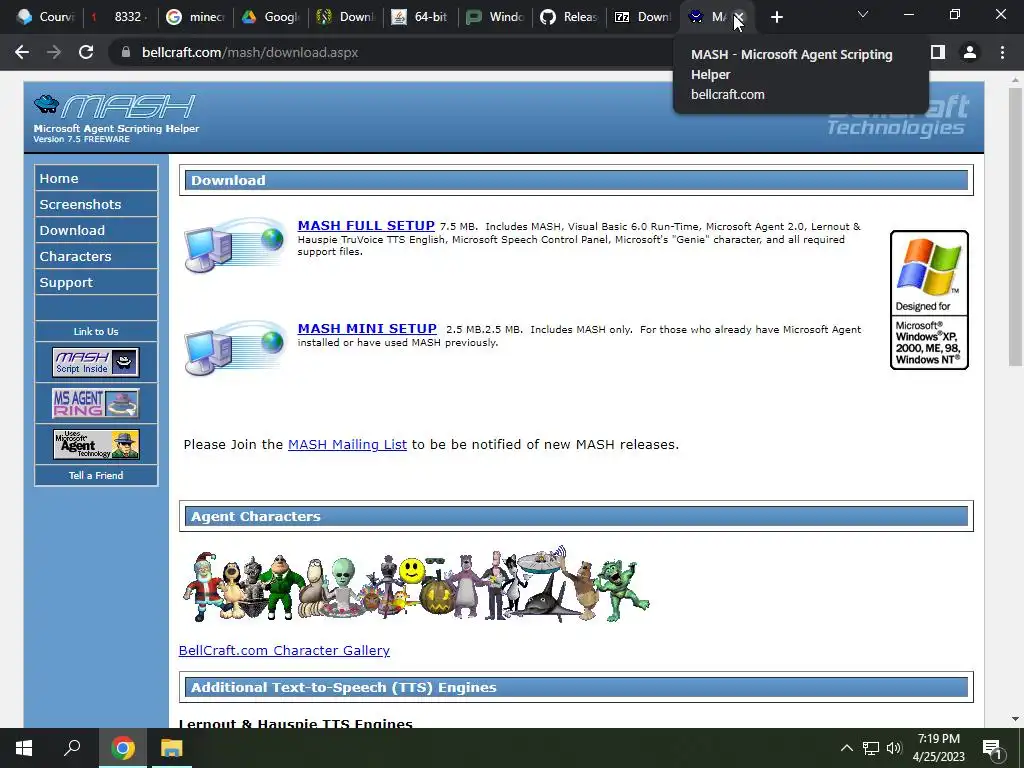Open the Chrome profile avatar icon

tap(970, 52)
